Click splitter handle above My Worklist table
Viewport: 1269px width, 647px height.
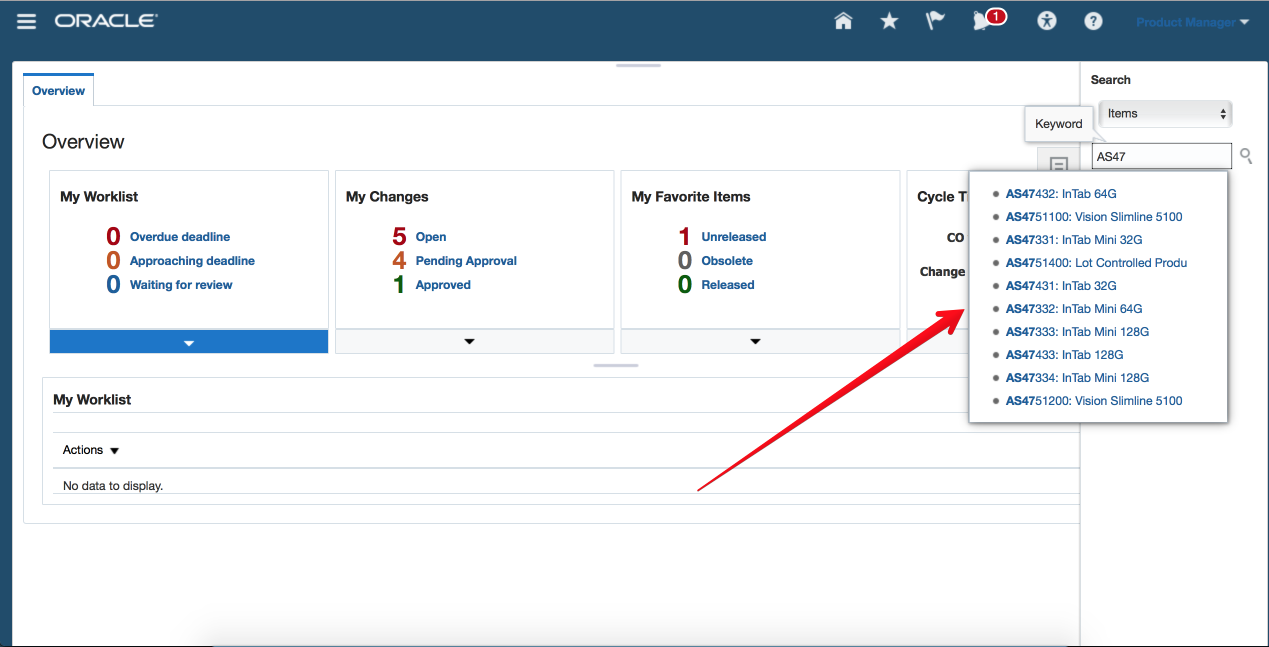[x=616, y=365]
